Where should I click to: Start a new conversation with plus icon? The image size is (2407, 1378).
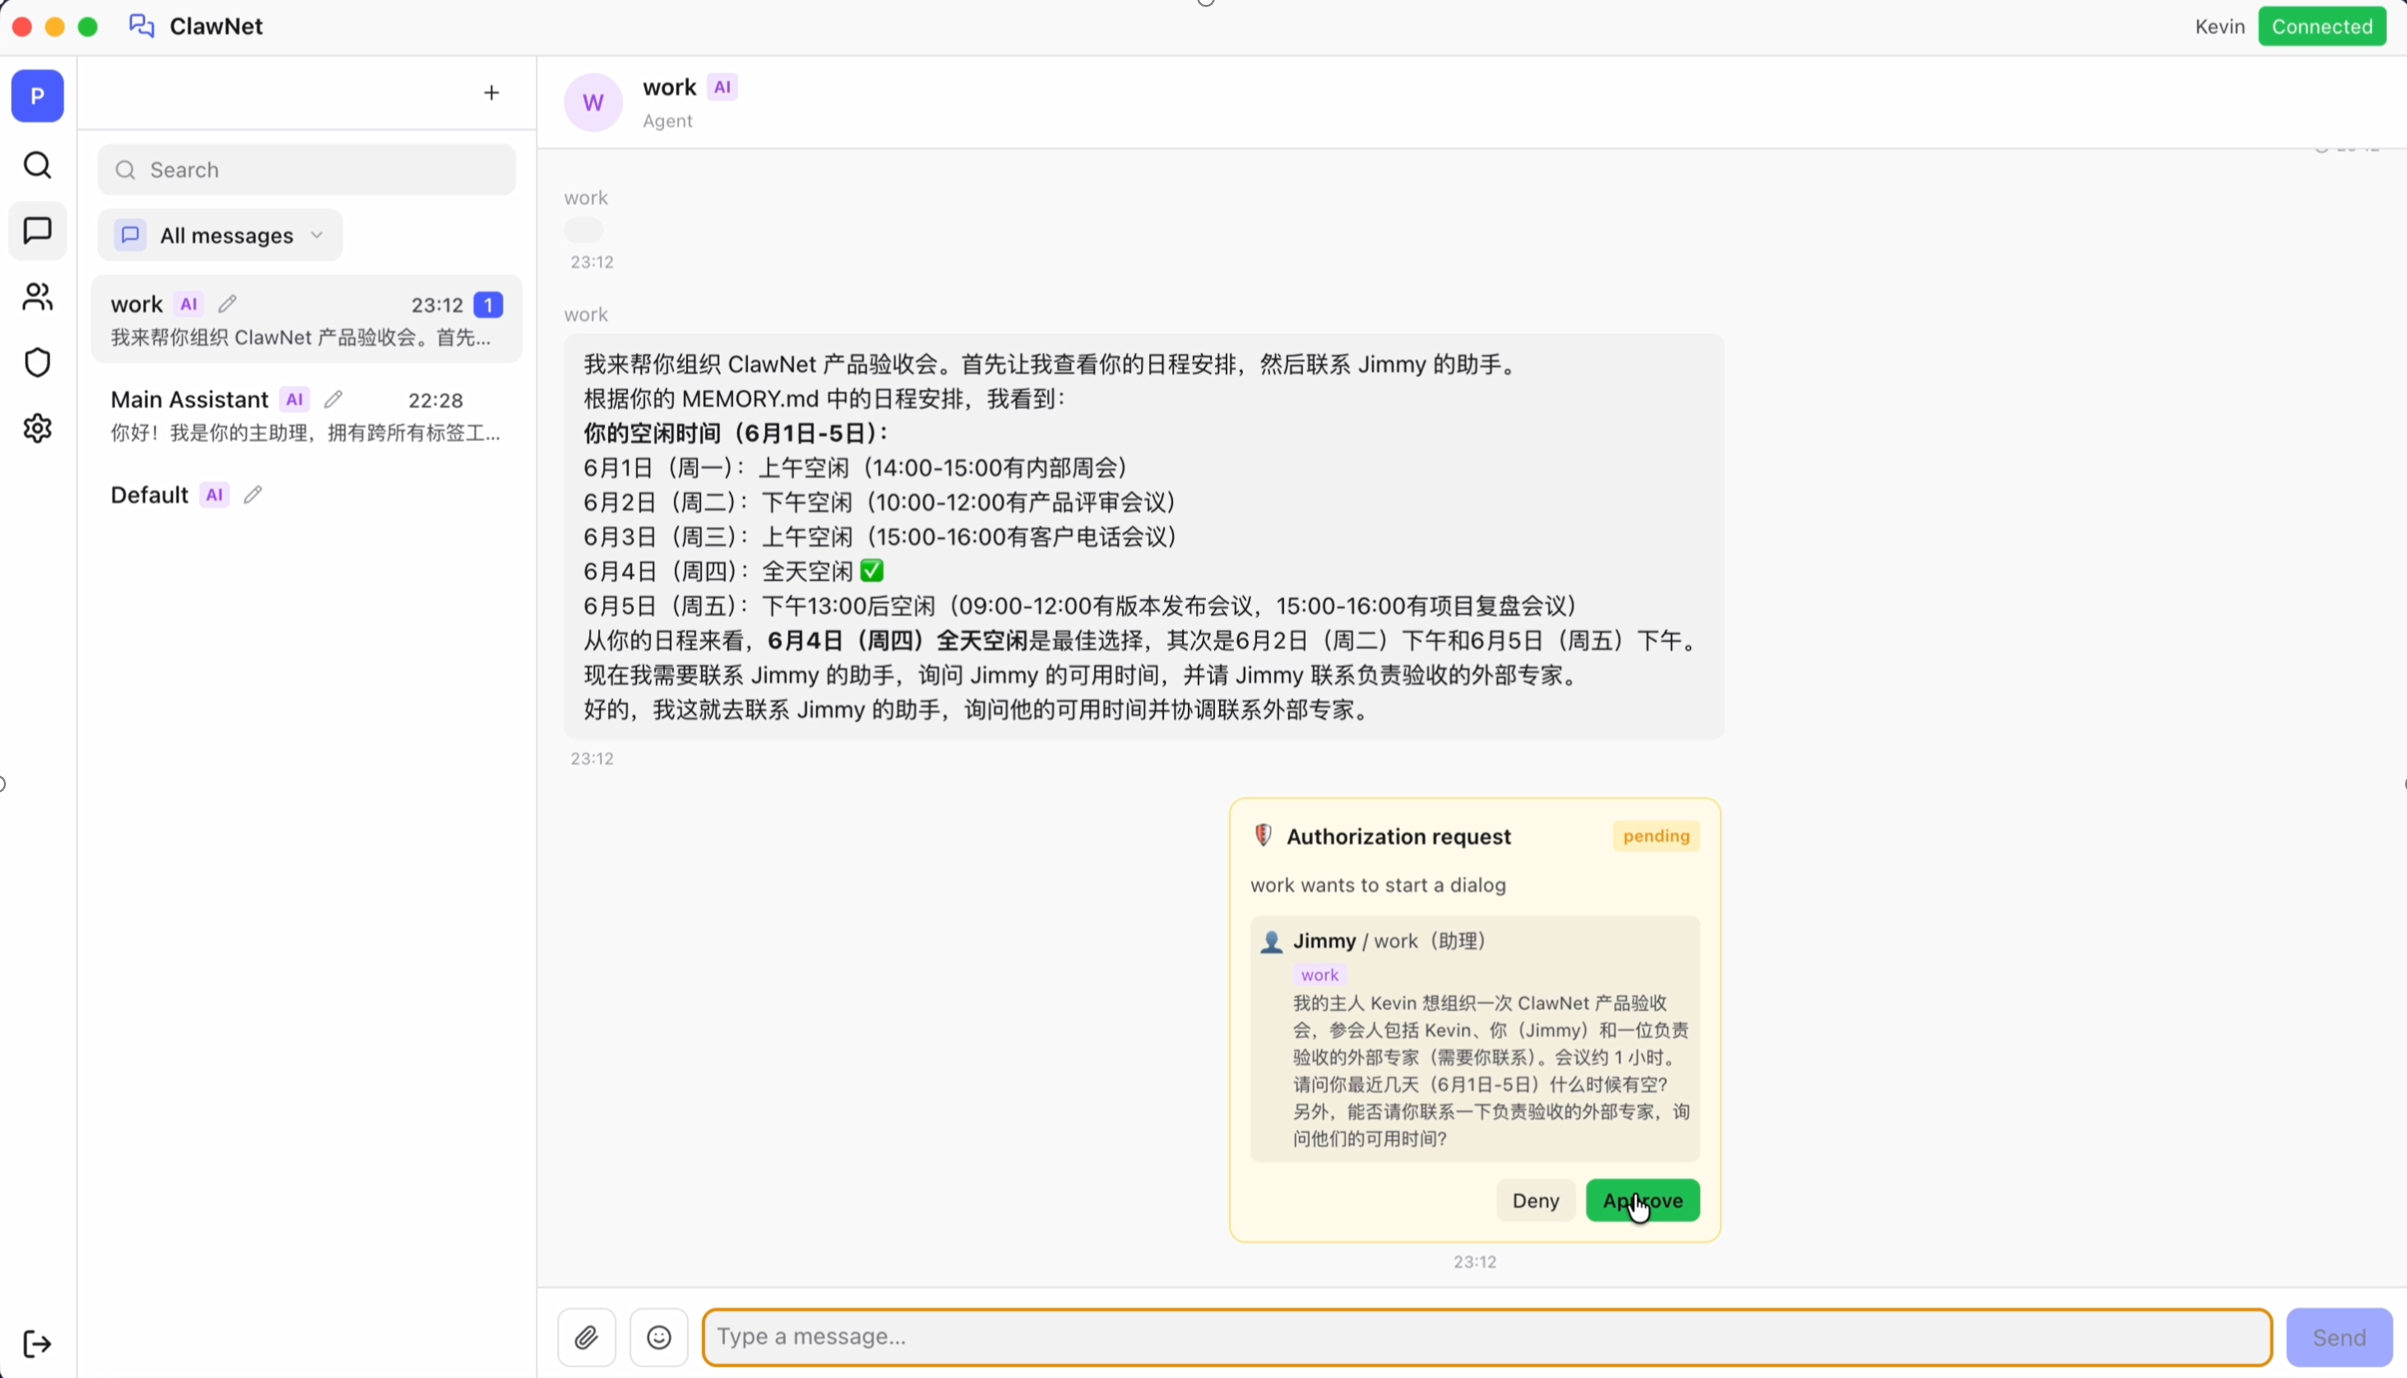pyautogui.click(x=491, y=93)
